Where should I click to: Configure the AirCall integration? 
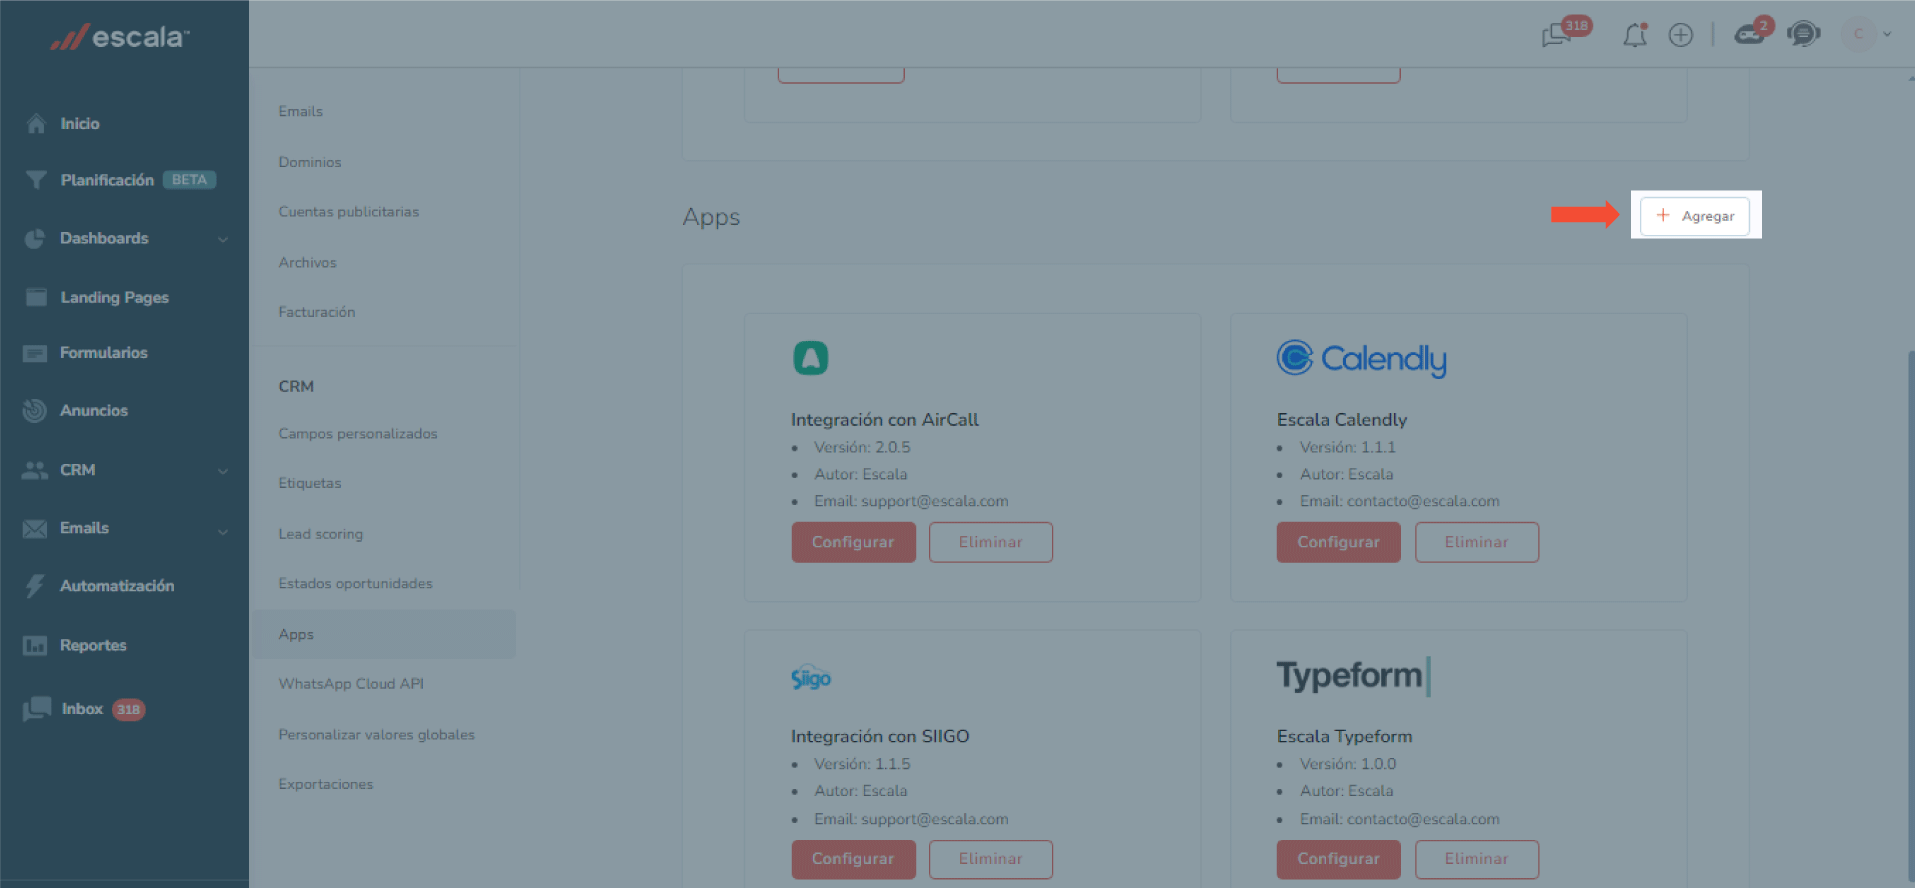[853, 542]
